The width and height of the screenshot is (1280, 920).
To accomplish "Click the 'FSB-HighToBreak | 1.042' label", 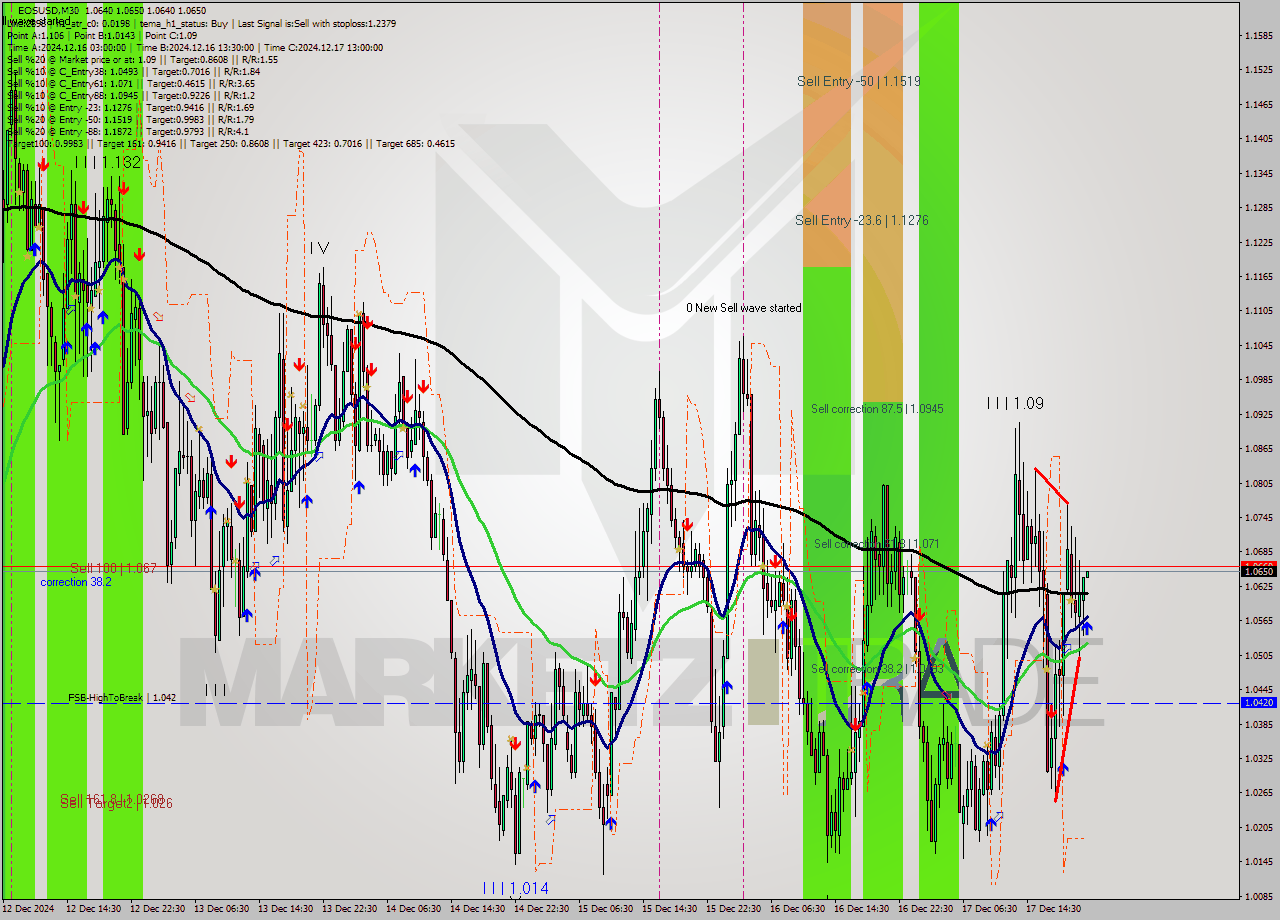I will [x=122, y=698].
